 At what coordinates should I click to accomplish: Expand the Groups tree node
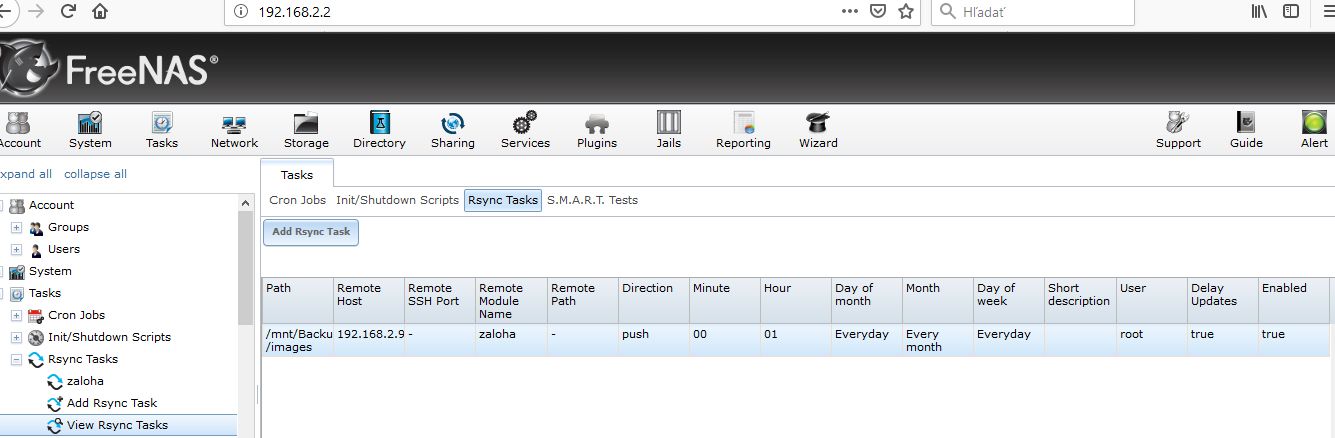point(17,227)
